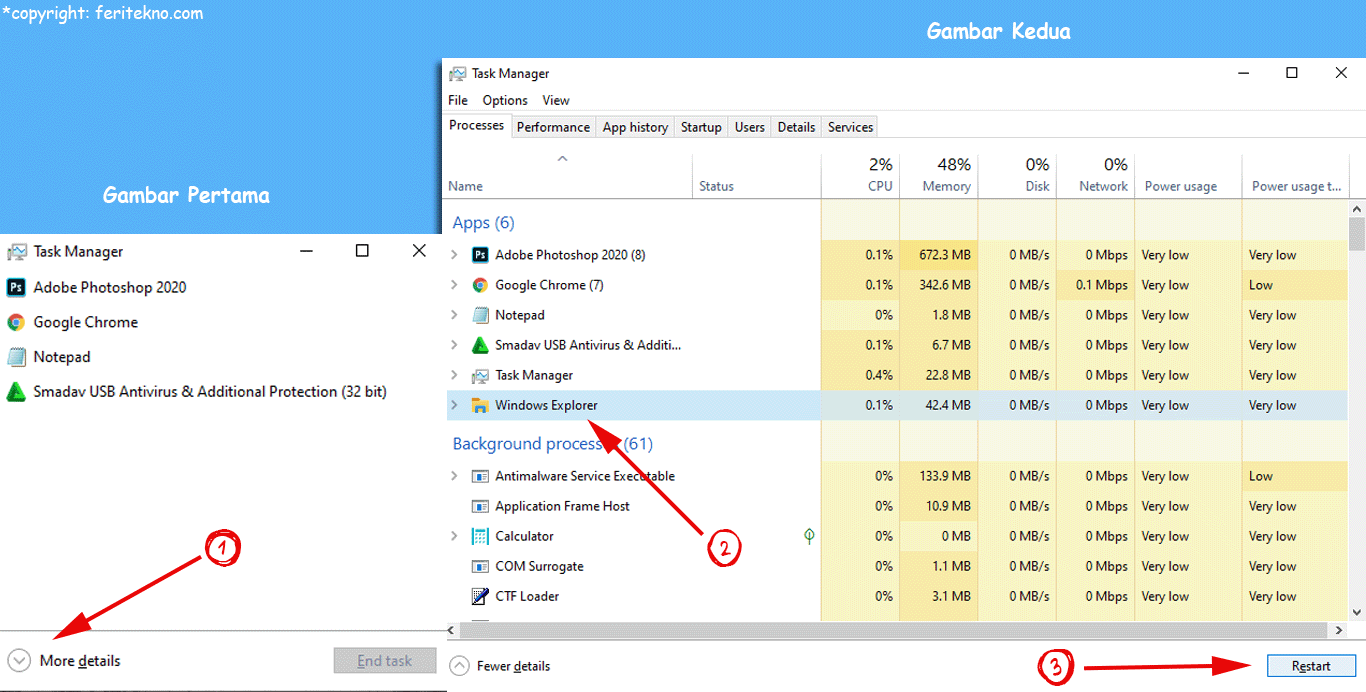Viewport: 1366px width, 692px height.
Task: Expand Adobe Photoshop 2020 (8) process group
Action: coord(454,255)
